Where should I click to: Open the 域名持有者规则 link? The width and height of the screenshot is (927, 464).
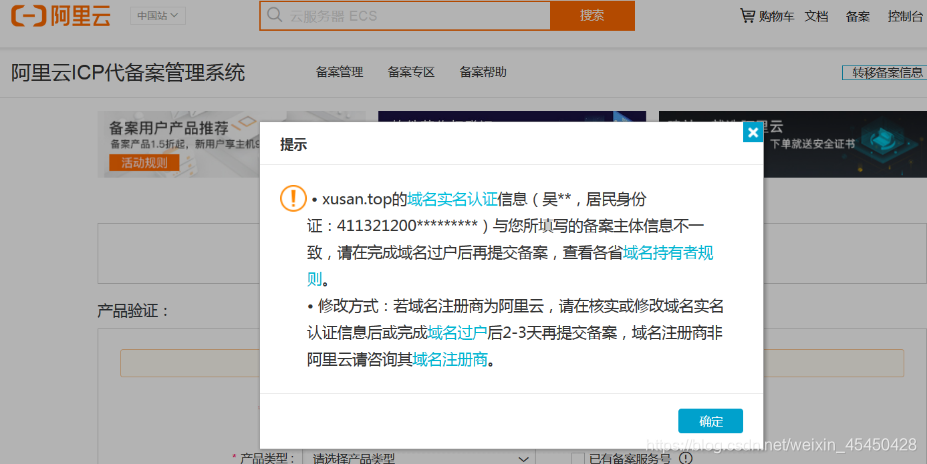[668, 253]
